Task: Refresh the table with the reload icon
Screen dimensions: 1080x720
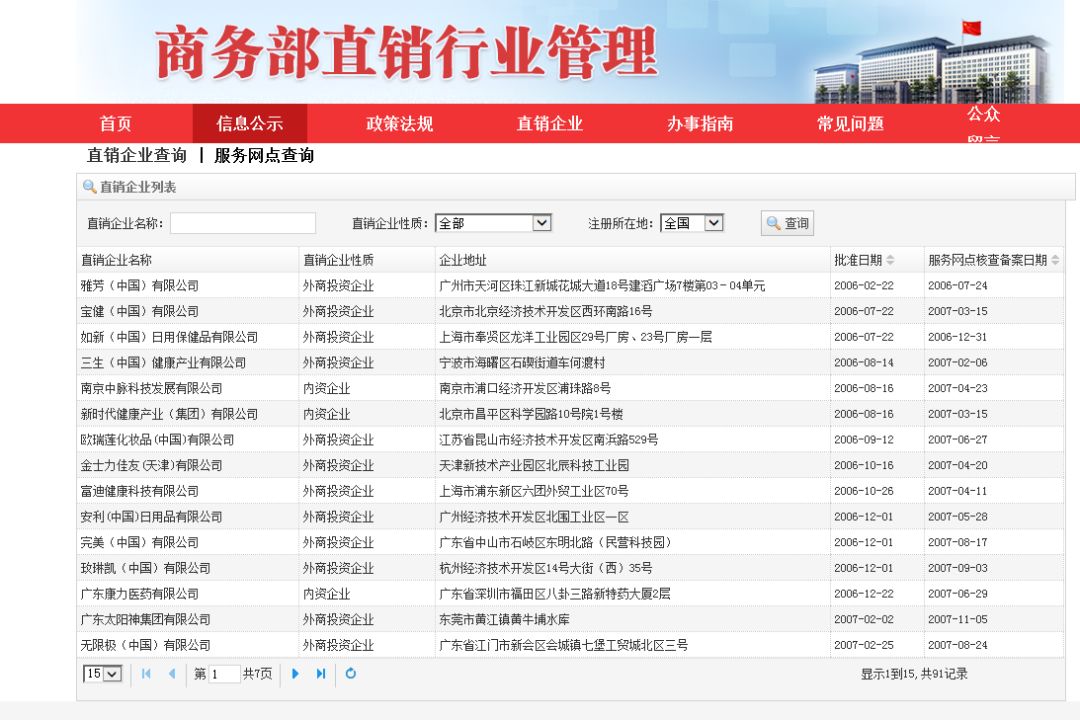Action: [350, 673]
